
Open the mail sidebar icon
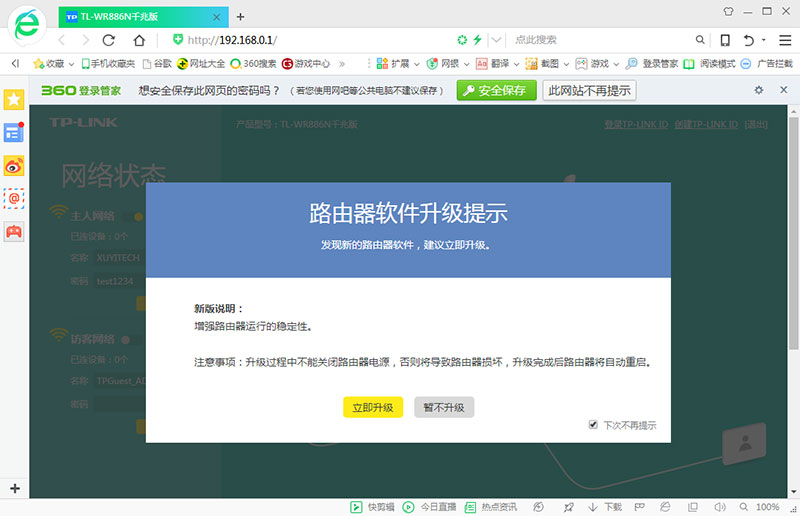(14, 199)
